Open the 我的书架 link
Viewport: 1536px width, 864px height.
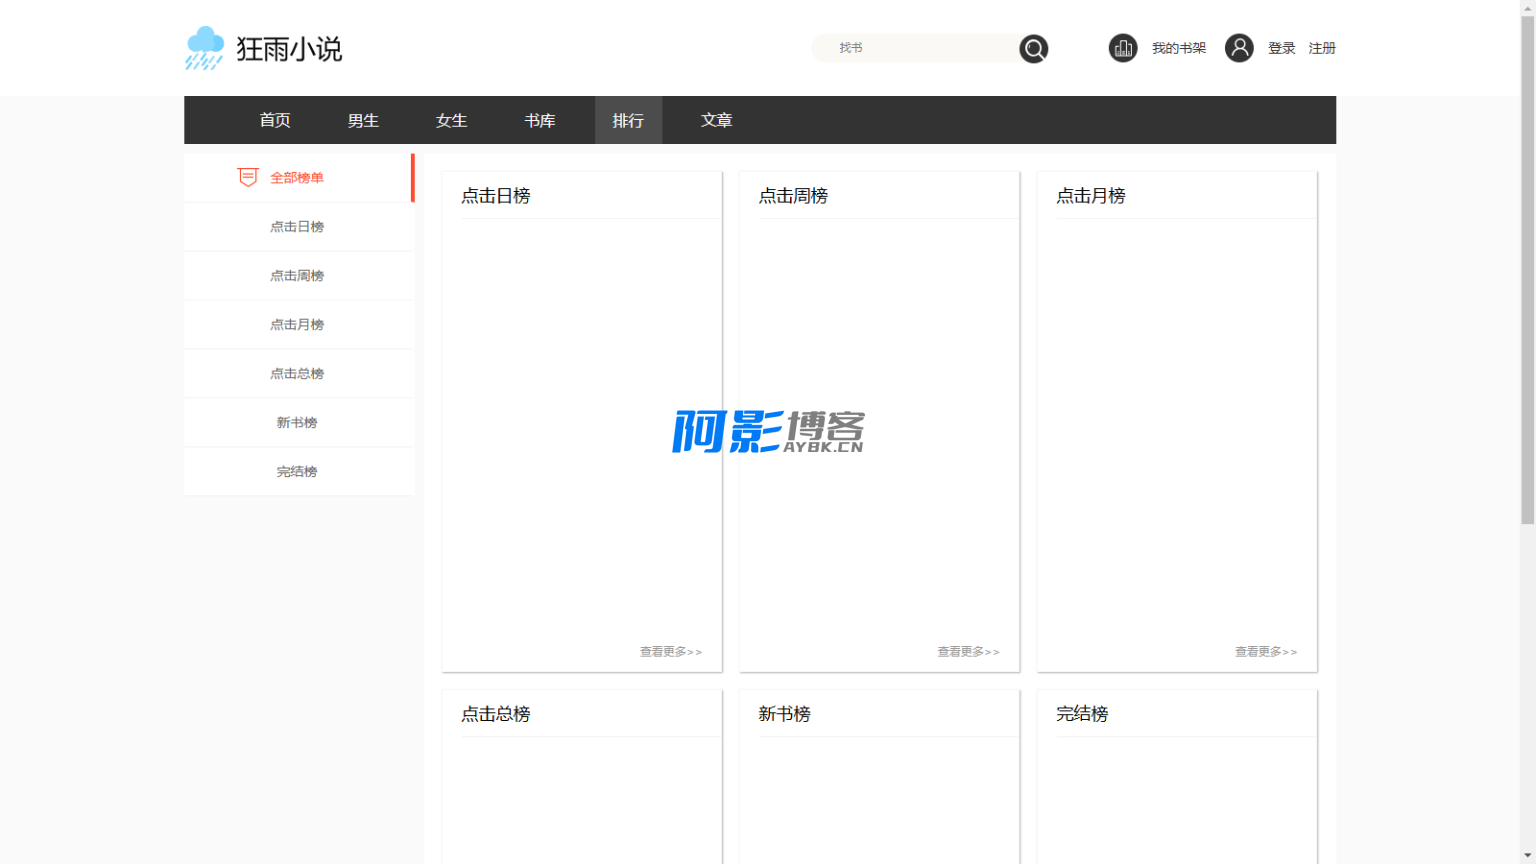(1178, 48)
